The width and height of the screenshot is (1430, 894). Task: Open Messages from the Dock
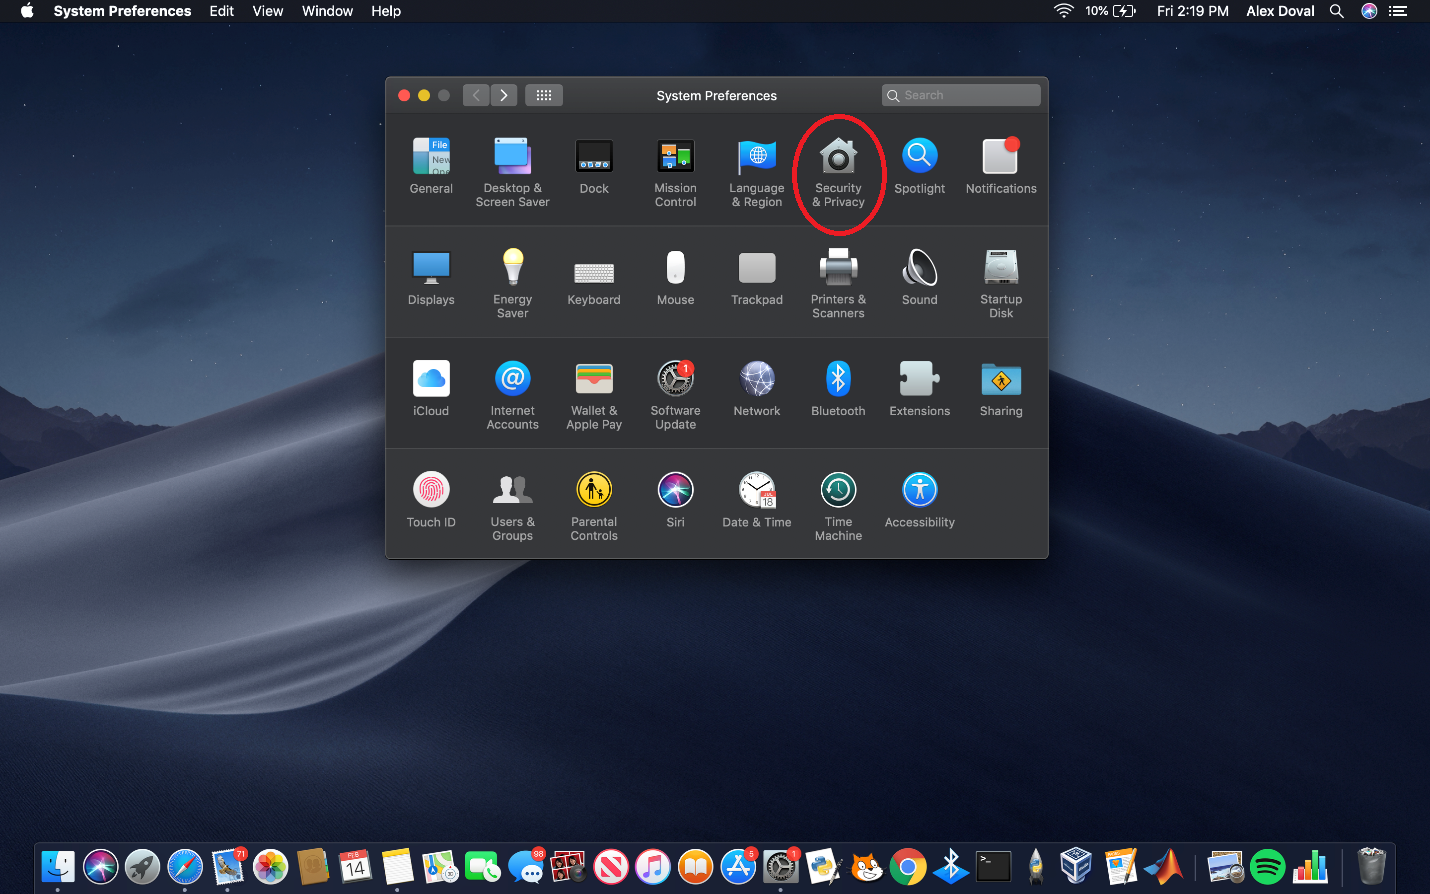[525, 866]
